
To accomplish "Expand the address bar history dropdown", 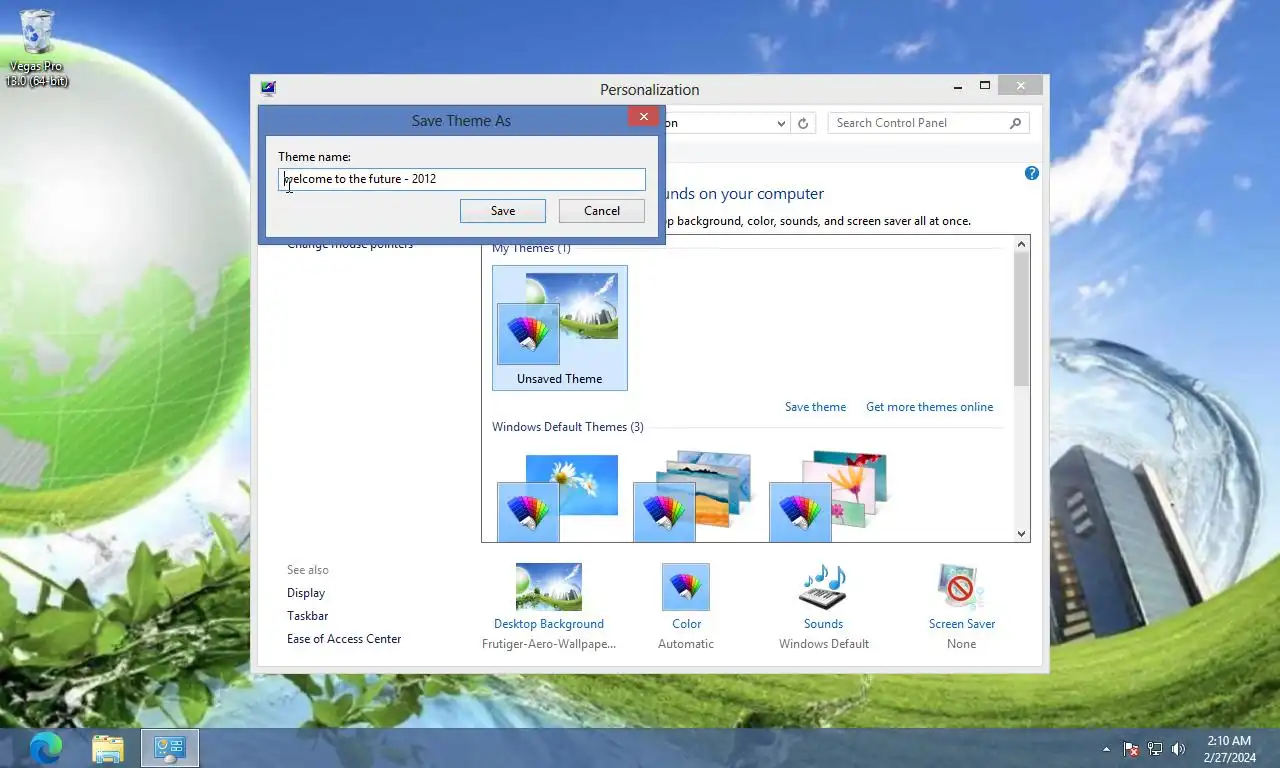I will point(781,123).
